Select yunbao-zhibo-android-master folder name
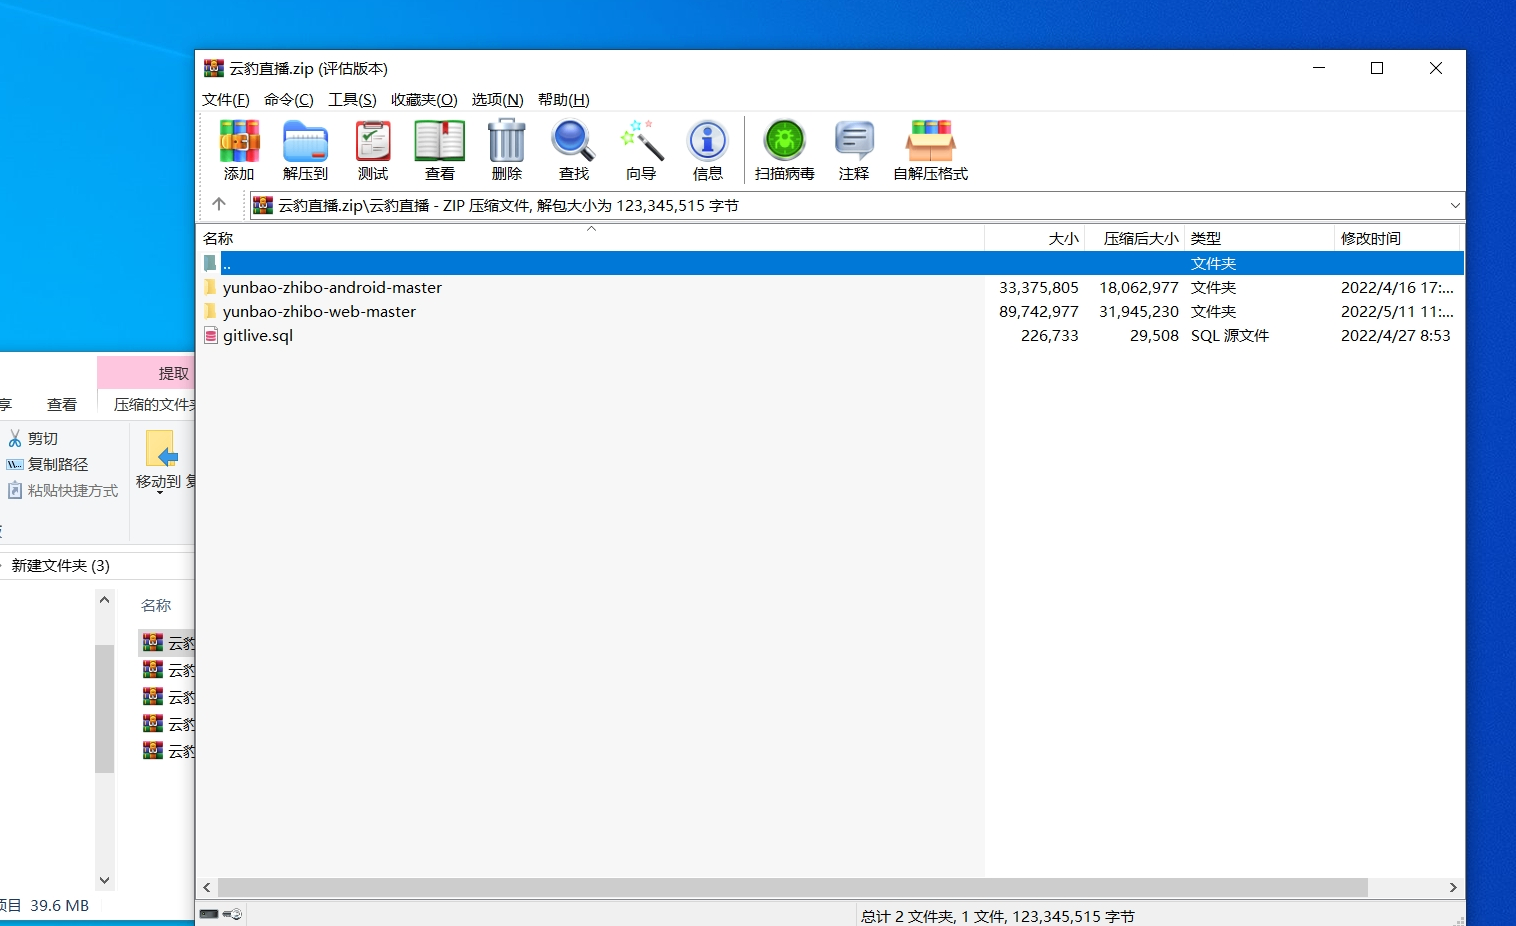 [332, 287]
